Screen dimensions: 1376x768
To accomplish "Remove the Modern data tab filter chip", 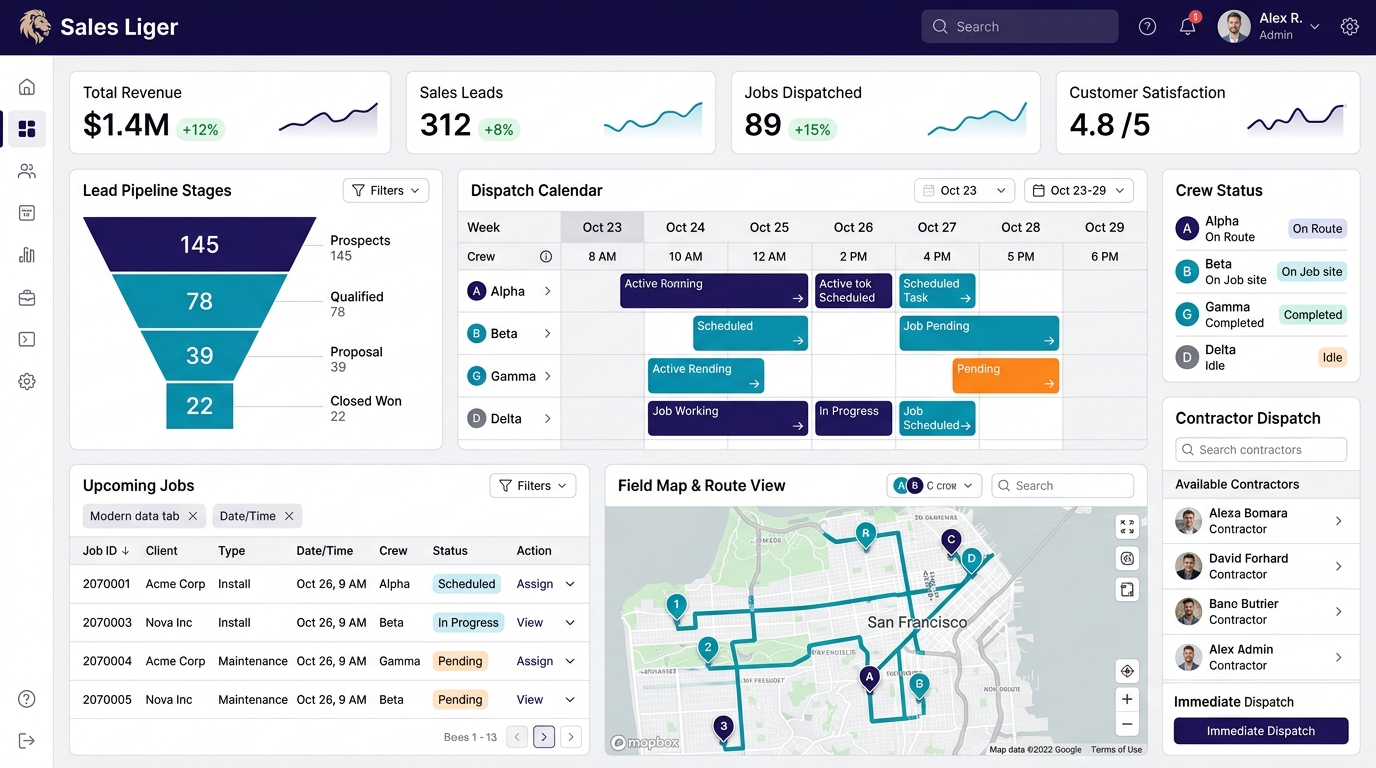I will click(x=193, y=516).
